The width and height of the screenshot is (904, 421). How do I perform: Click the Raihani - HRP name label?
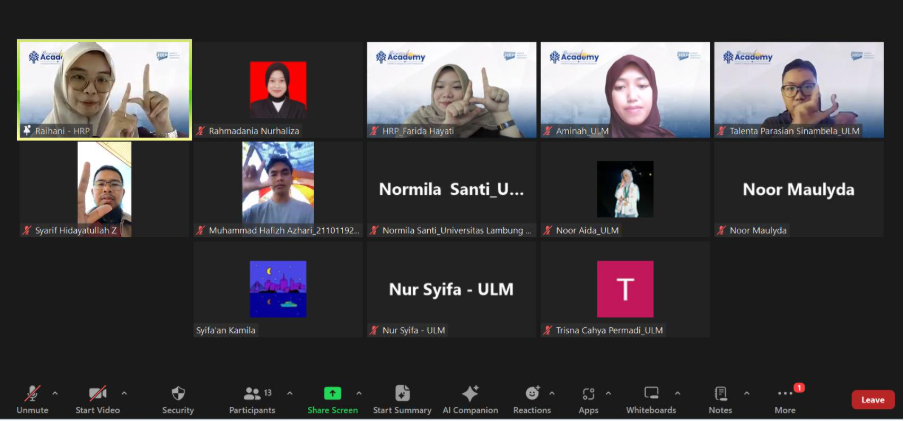point(63,131)
